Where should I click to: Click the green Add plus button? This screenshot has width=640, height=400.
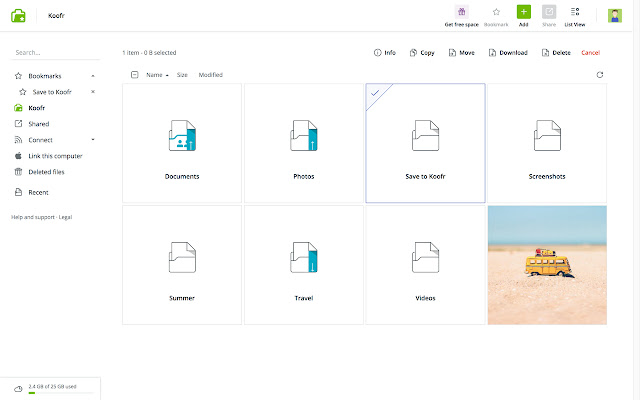pos(524,12)
